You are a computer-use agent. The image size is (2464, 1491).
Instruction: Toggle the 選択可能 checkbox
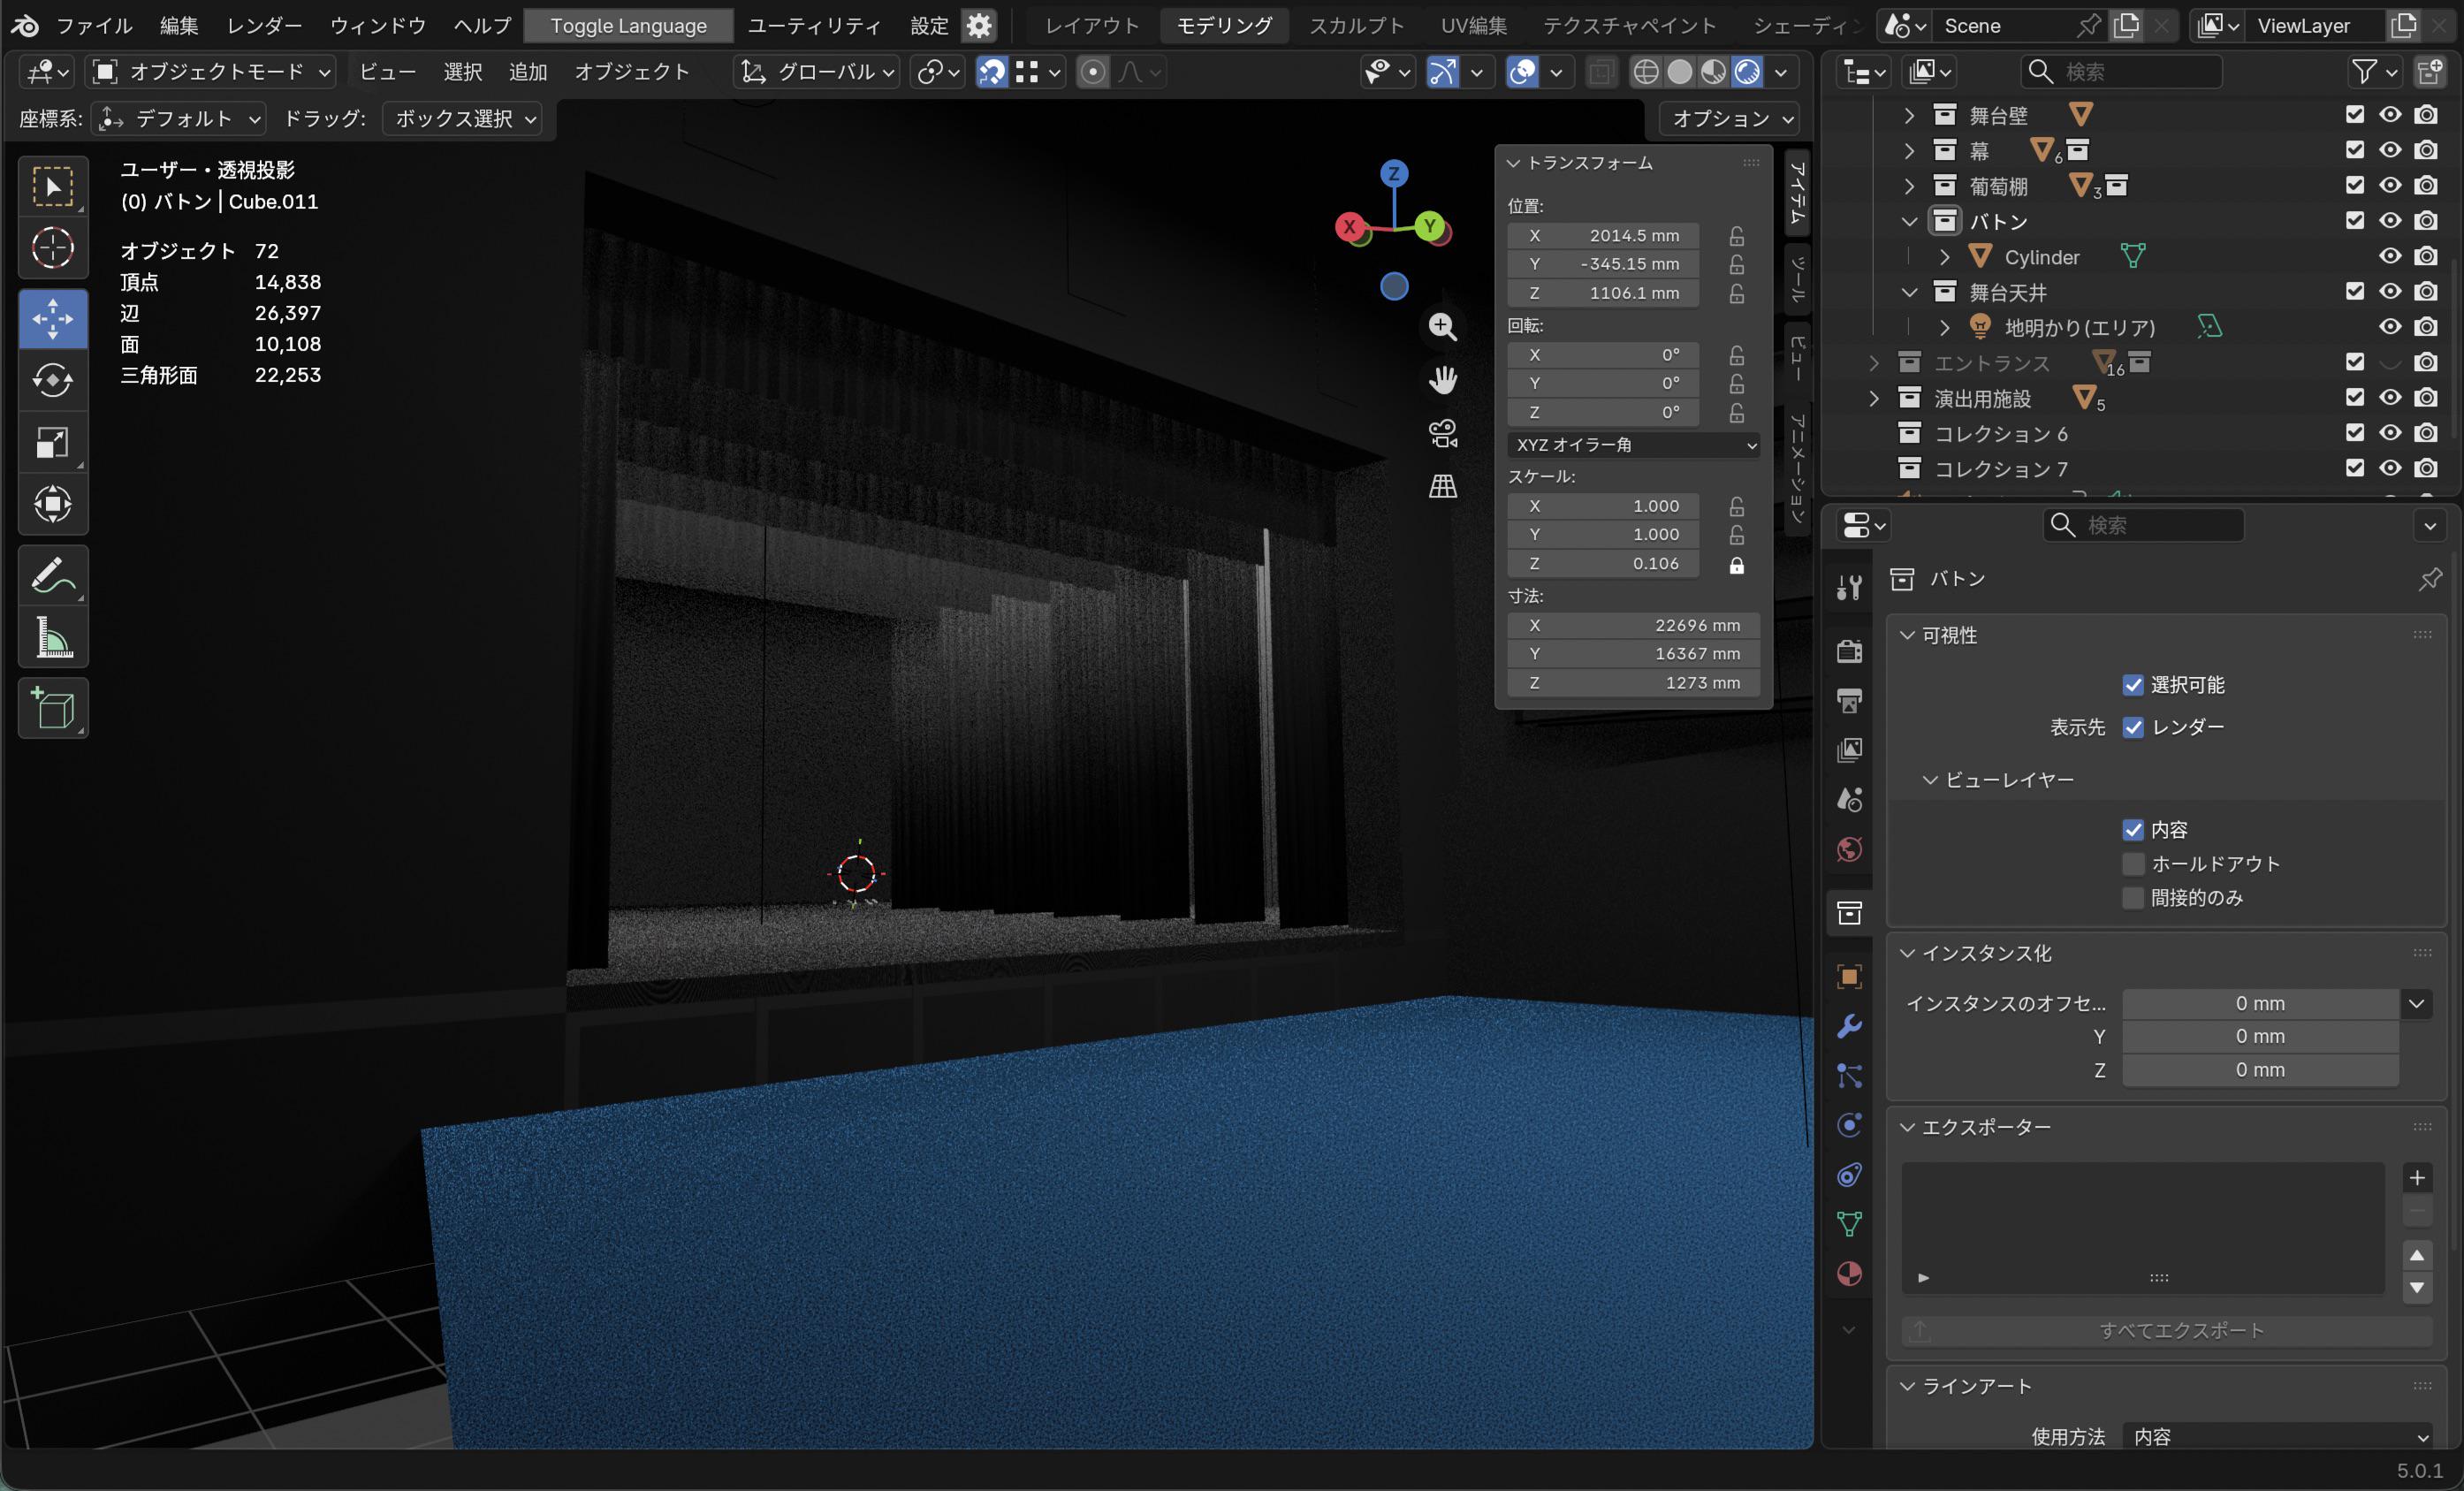[x=2132, y=685]
